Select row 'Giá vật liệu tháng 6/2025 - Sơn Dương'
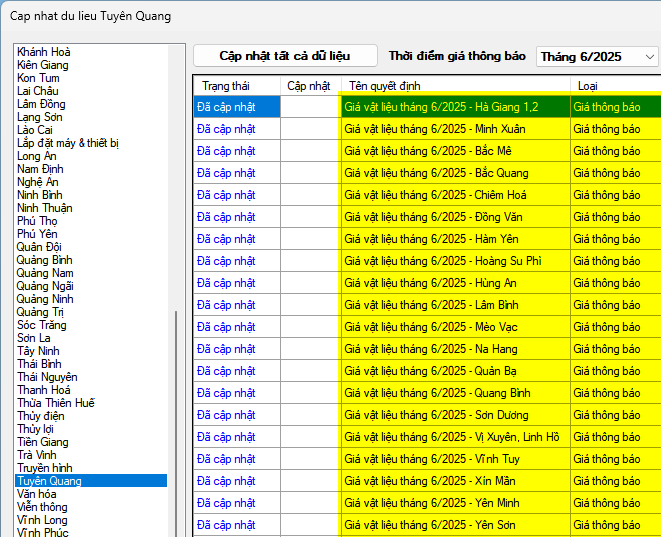Viewport: 661px width, 537px height. point(455,415)
